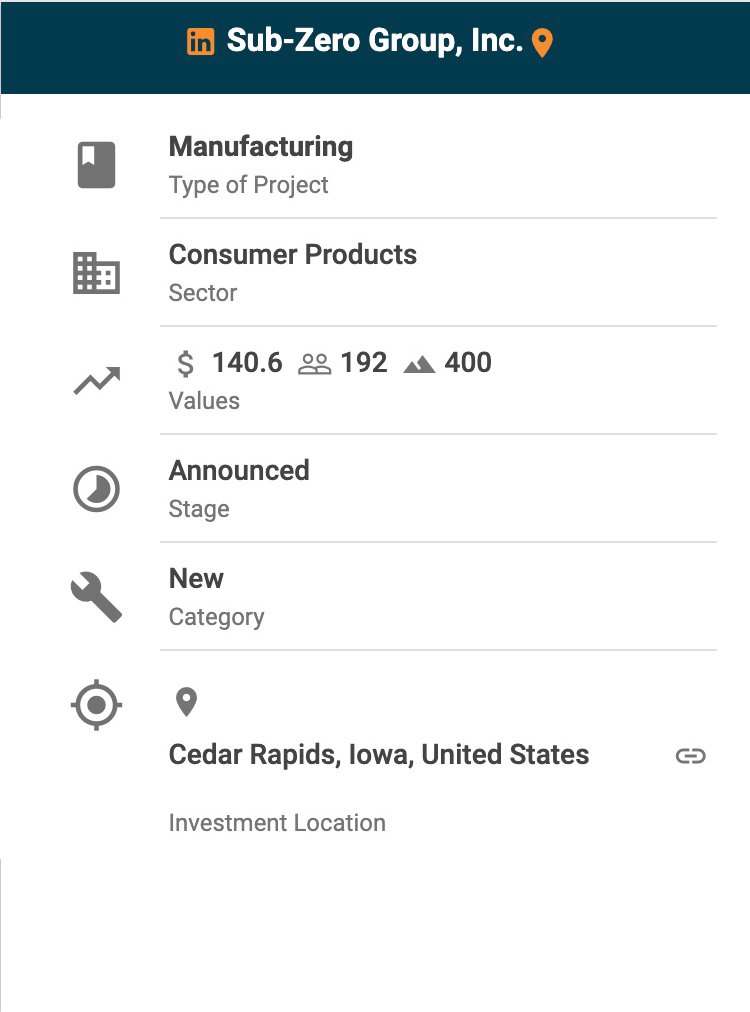The height and width of the screenshot is (1012, 750).
Task: Click the Sub-Zero Group, Inc. title
Action: (x=375, y=42)
